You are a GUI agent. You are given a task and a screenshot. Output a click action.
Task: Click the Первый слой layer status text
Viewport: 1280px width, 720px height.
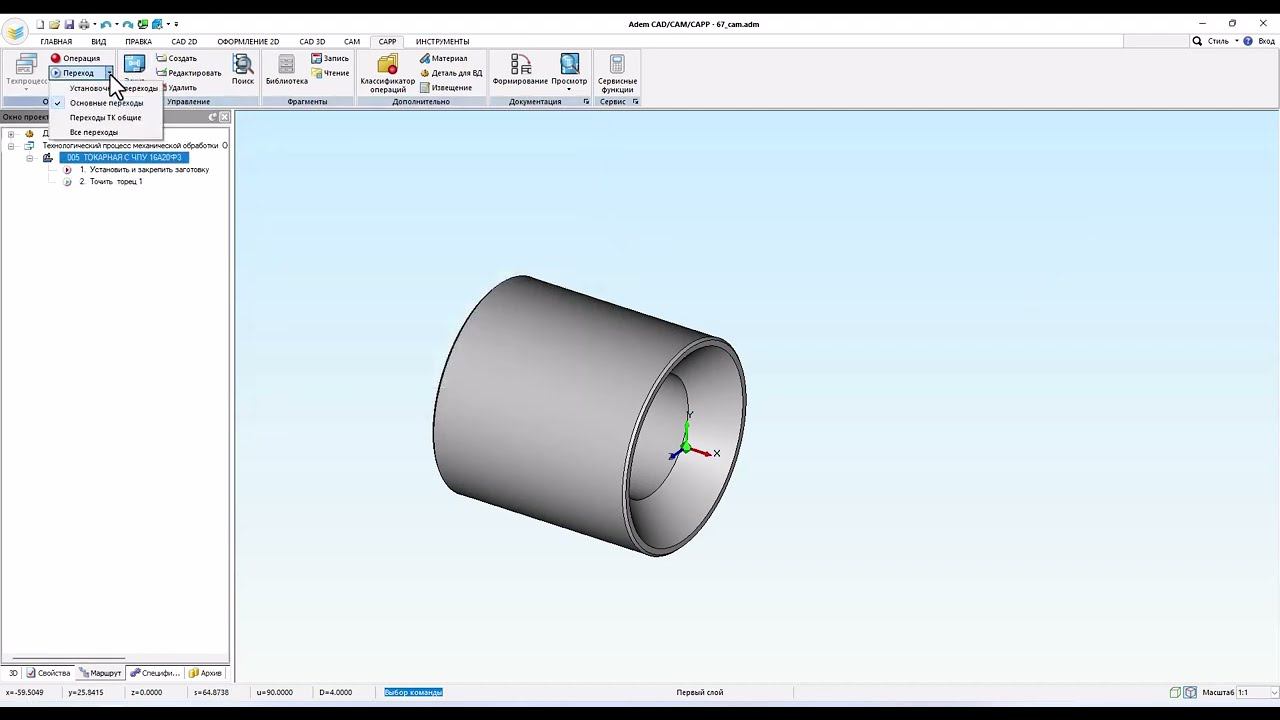coord(700,692)
